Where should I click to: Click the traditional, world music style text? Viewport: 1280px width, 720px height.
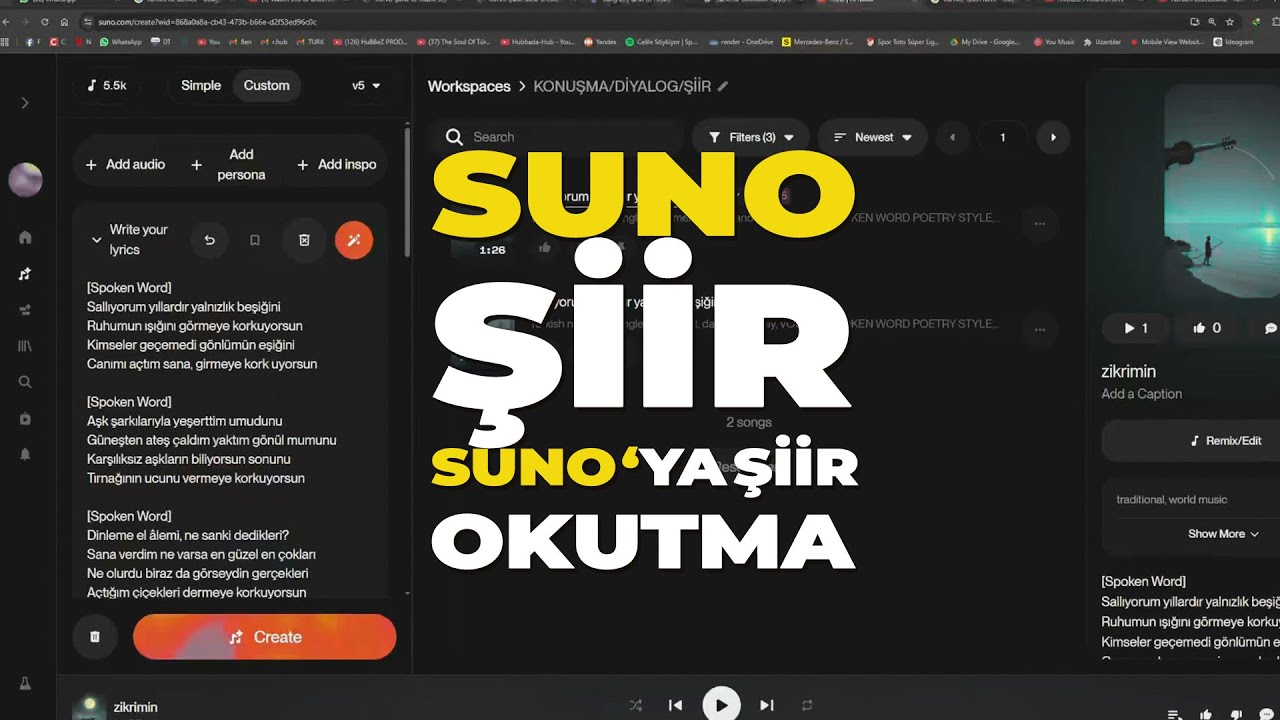pos(1171,499)
